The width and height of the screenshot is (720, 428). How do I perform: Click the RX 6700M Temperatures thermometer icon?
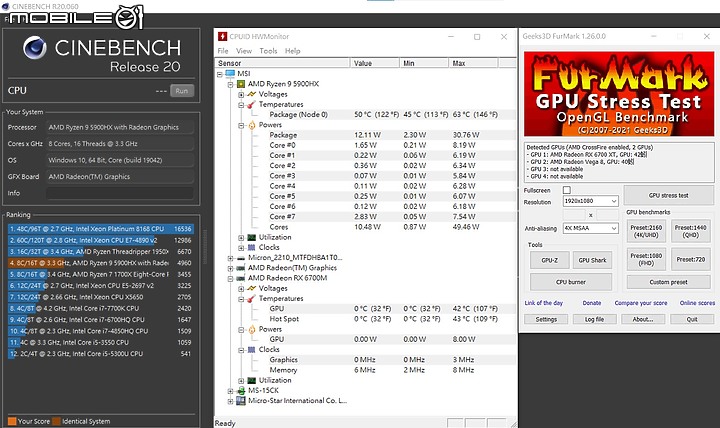251,299
